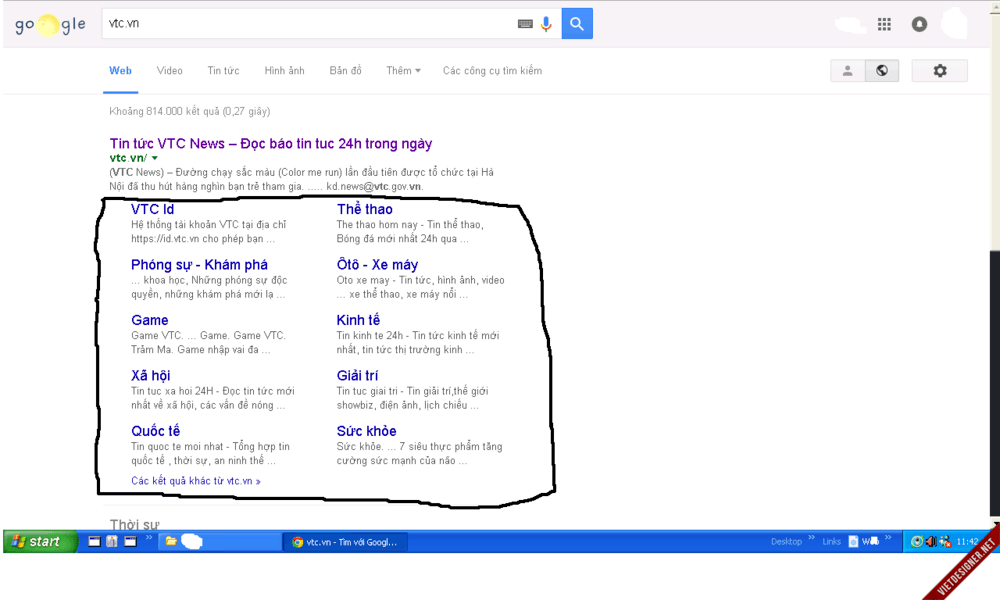The width and height of the screenshot is (1000, 600).
Task: Click the Chrome taskbar button vtc.vn
Action: [x=344, y=542]
